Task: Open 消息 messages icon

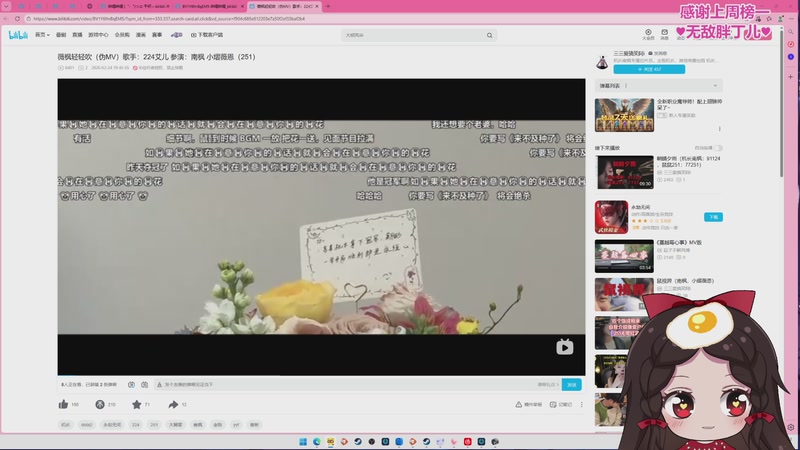Action: [x=664, y=34]
